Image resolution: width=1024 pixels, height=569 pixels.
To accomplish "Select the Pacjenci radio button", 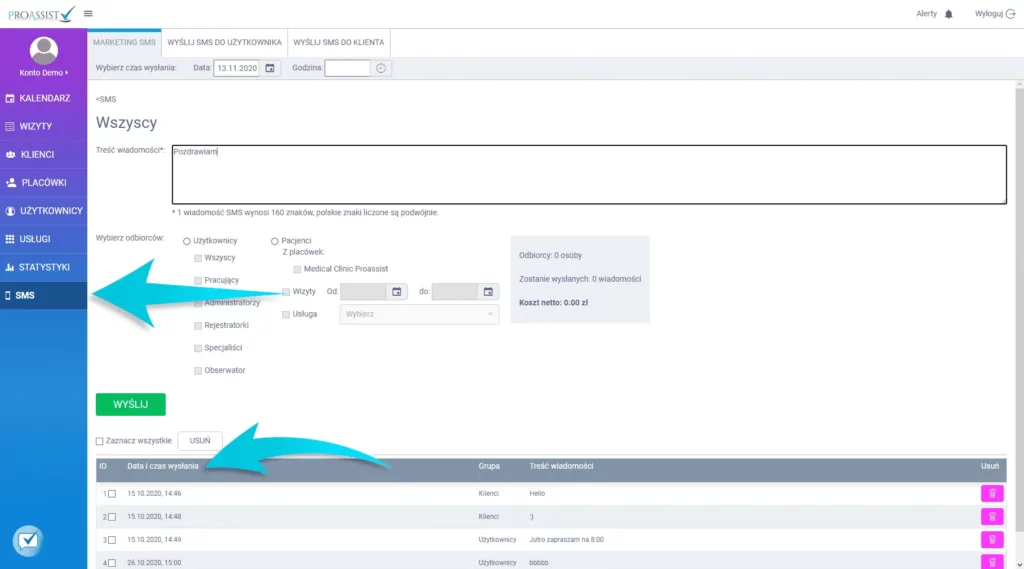I will pyautogui.click(x=275, y=241).
